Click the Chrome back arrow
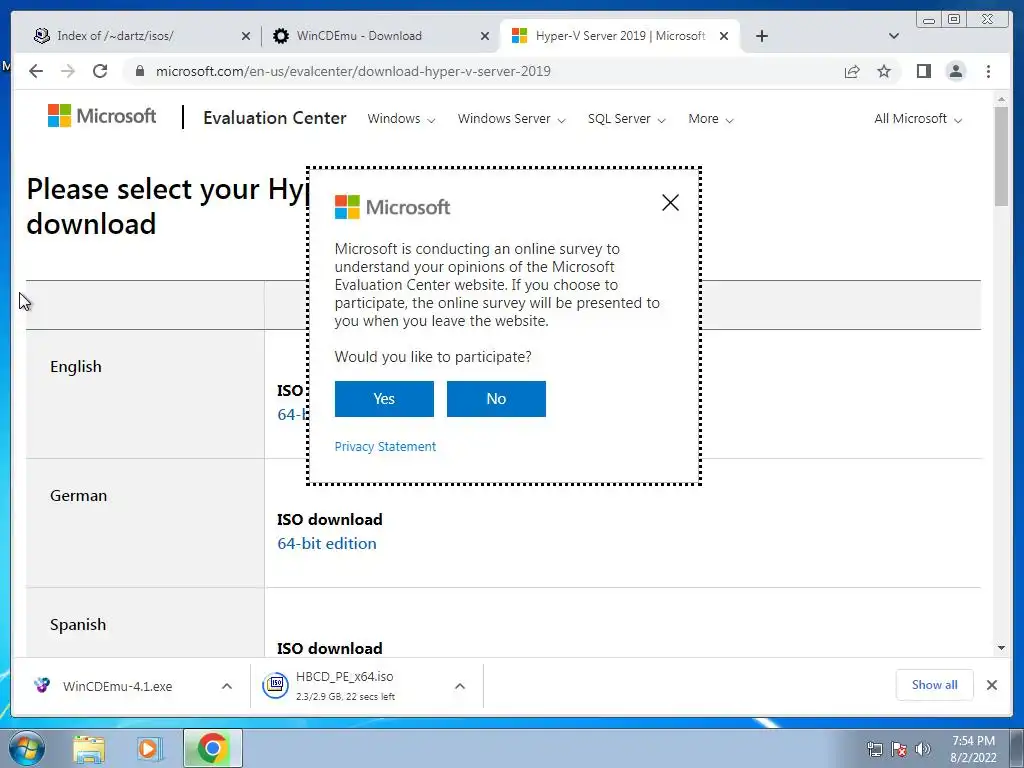The width and height of the screenshot is (1024, 768). 36,71
